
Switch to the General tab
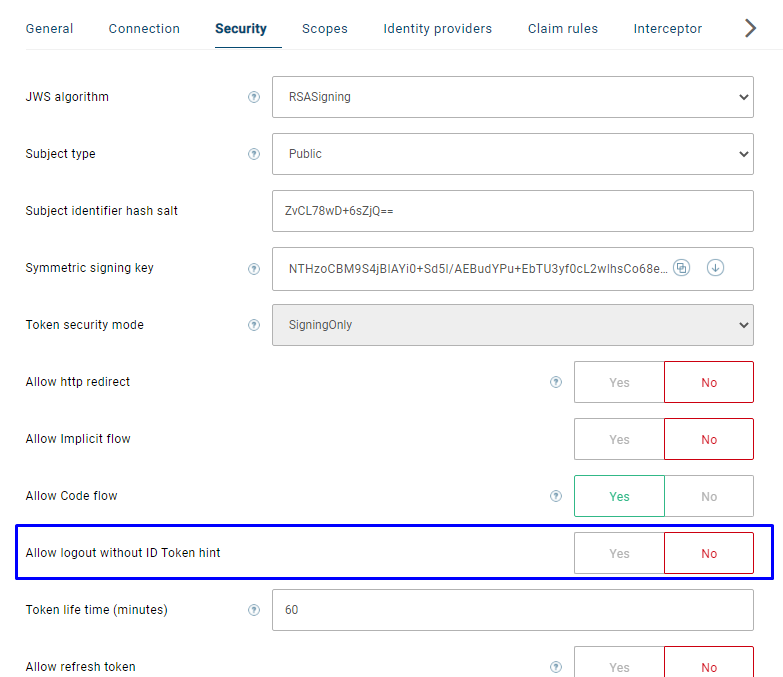tap(49, 28)
